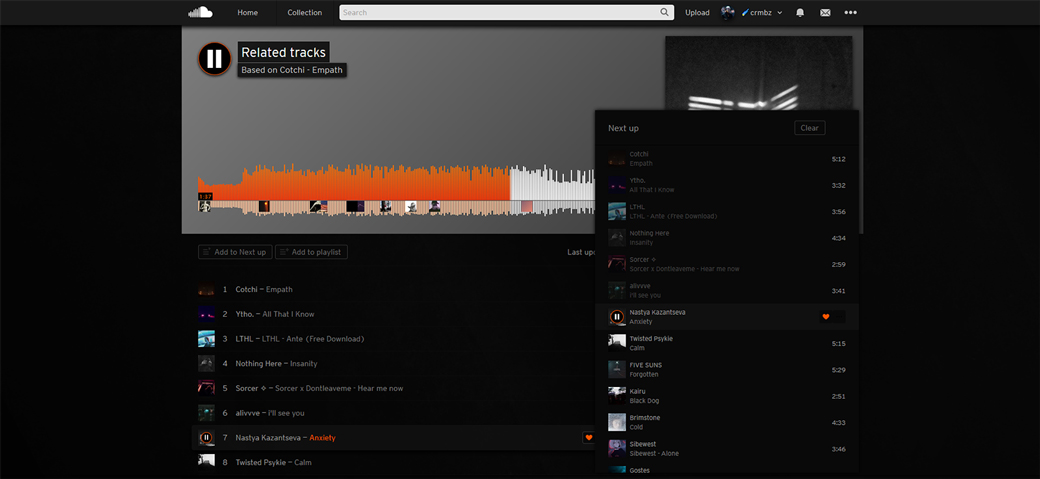Screen dimensions: 1040x479
Task: Open the Upload page
Action: click(x=697, y=13)
